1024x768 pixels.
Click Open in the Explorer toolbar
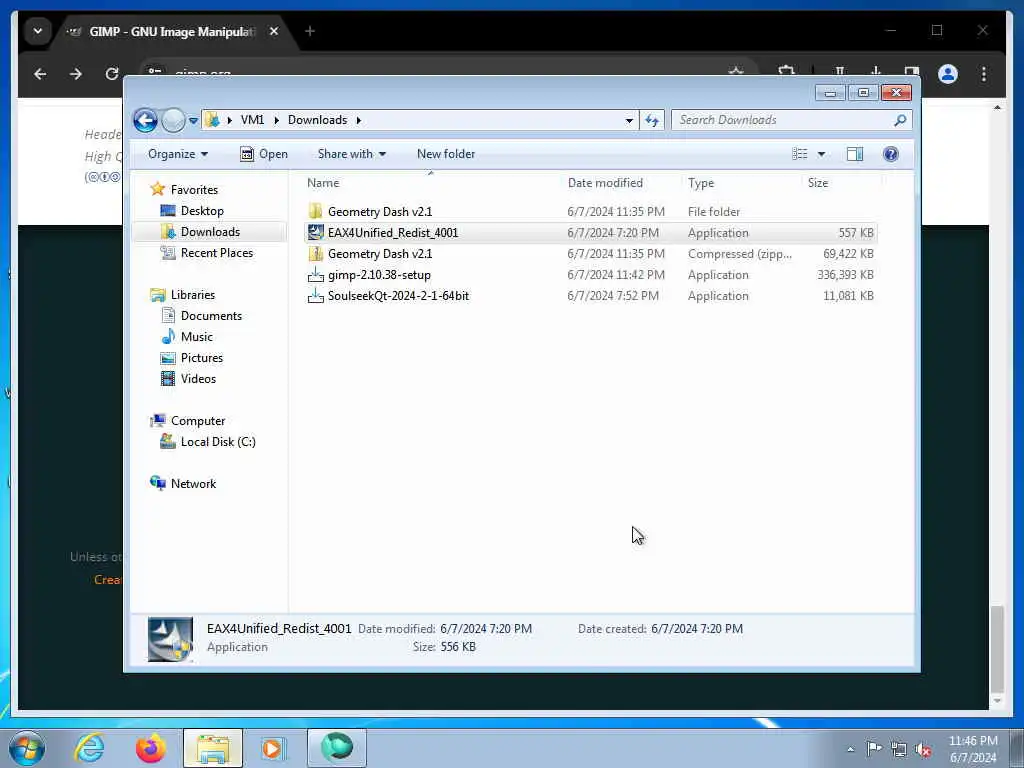click(x=264, y=154)
